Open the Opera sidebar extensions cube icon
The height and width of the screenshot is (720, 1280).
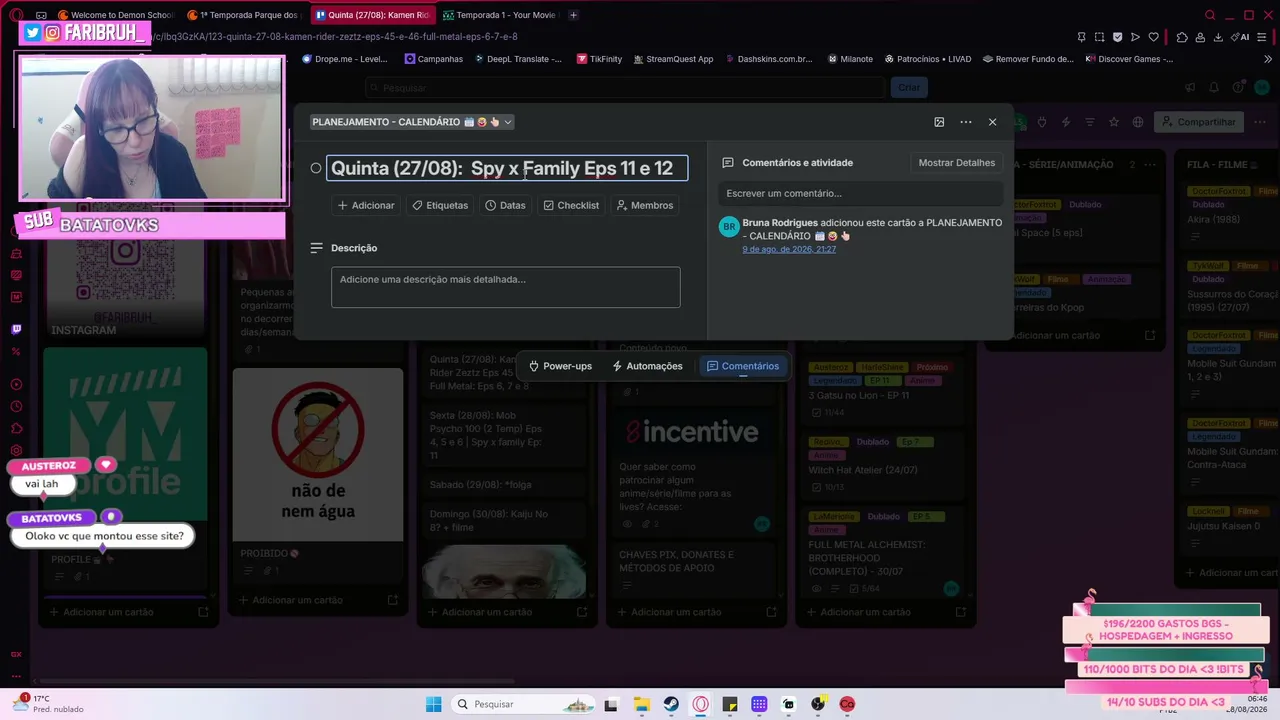(x=16, y=429)
